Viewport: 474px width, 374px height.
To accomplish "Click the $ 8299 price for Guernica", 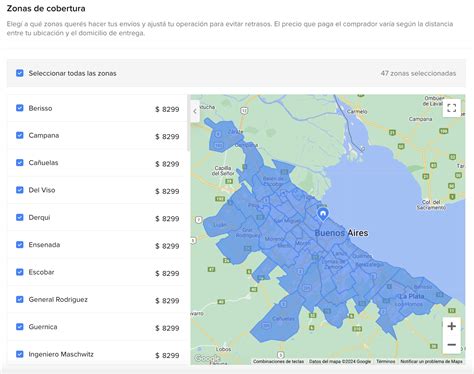I will point(167,328).
